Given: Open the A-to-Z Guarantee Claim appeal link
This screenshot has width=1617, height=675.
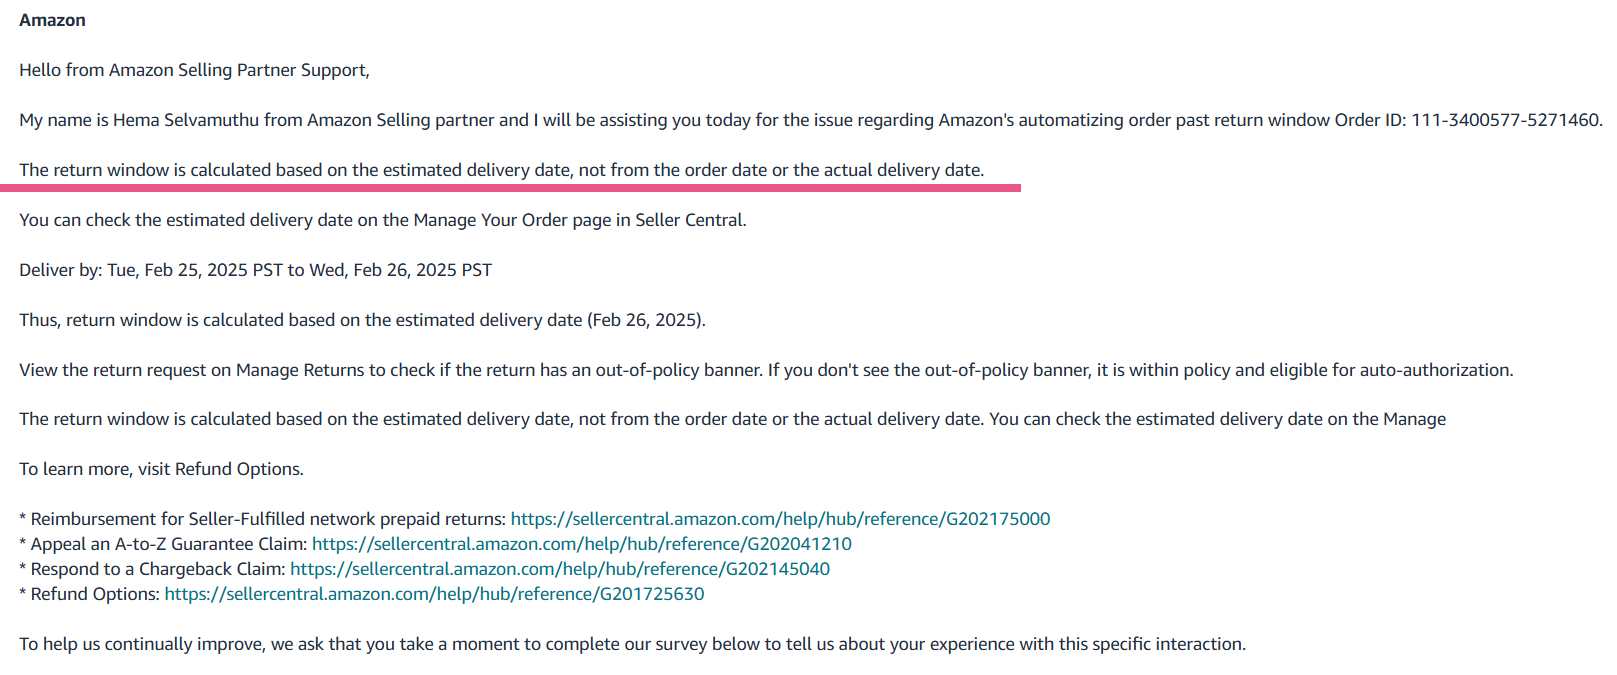Looking at the screenshot, I should pos(582,544).
